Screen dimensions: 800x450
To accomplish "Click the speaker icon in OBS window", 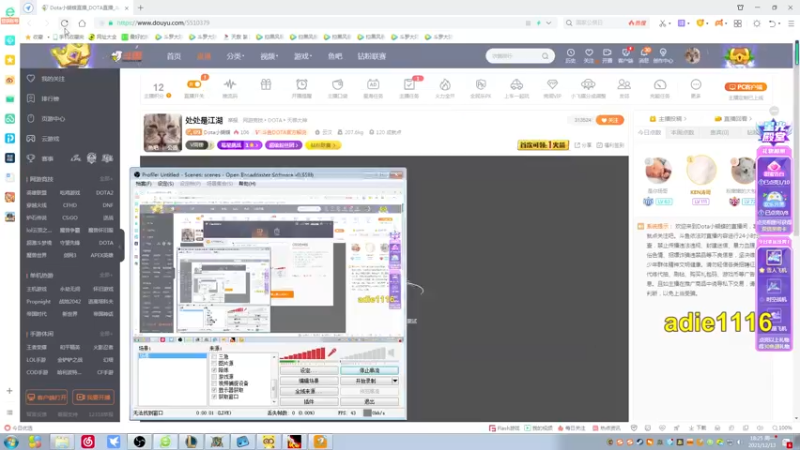I will tap(391, 352).
